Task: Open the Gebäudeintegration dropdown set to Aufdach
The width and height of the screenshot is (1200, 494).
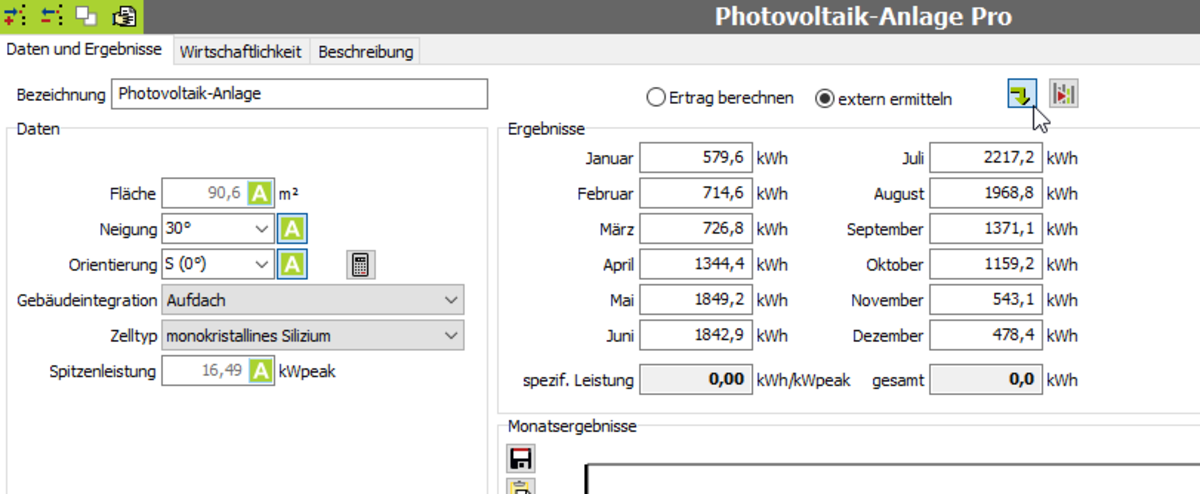Action: click(x=312, y=300)
